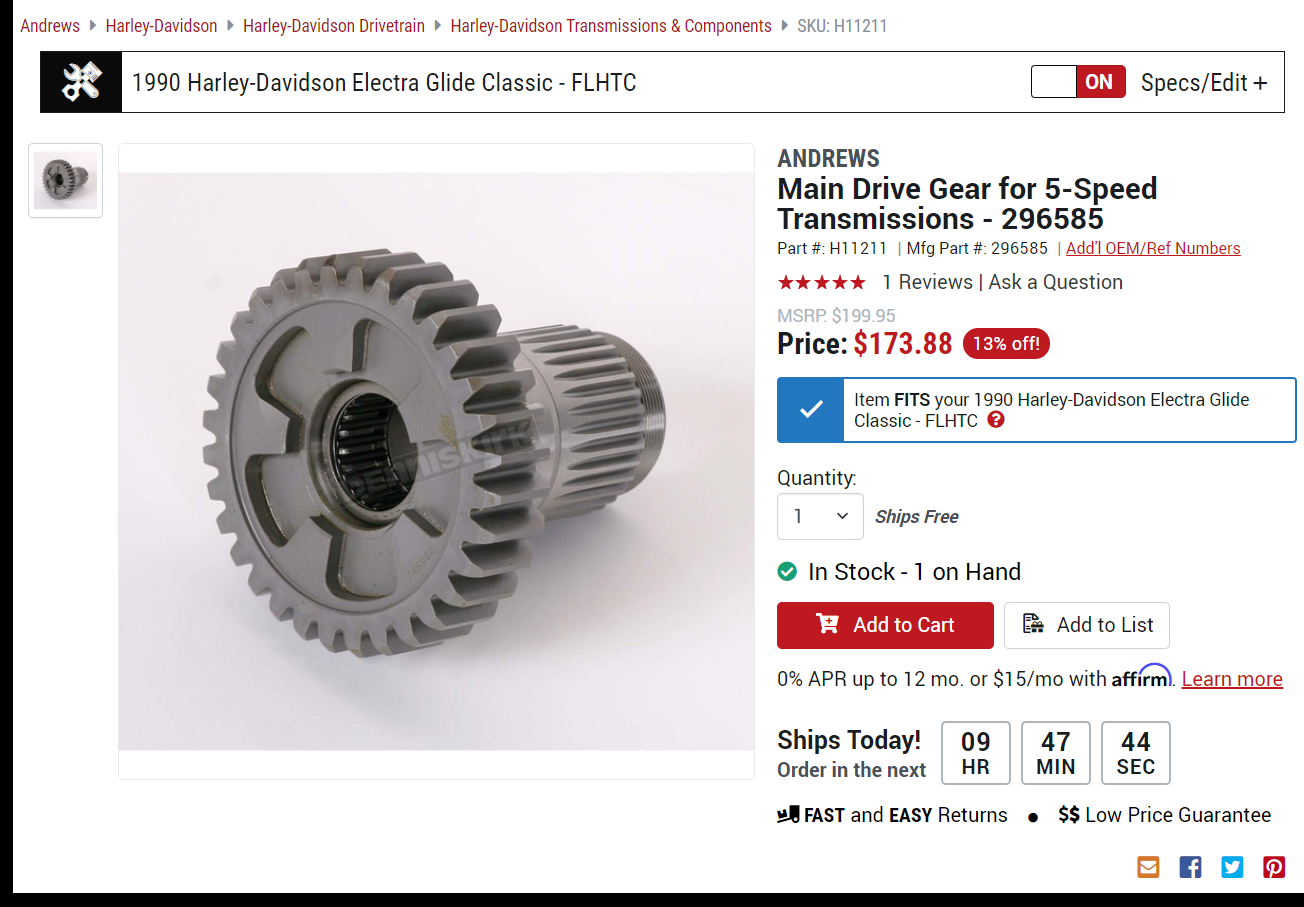Screen dimensions: 1304x907
Task: Go to Harley-Davidson Drivetrain breadcrumb
Action: (x=334, y=26)
